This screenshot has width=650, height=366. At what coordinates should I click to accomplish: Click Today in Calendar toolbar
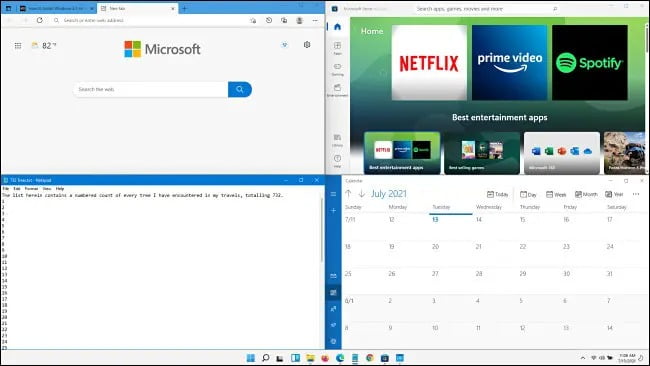[497, 194]
